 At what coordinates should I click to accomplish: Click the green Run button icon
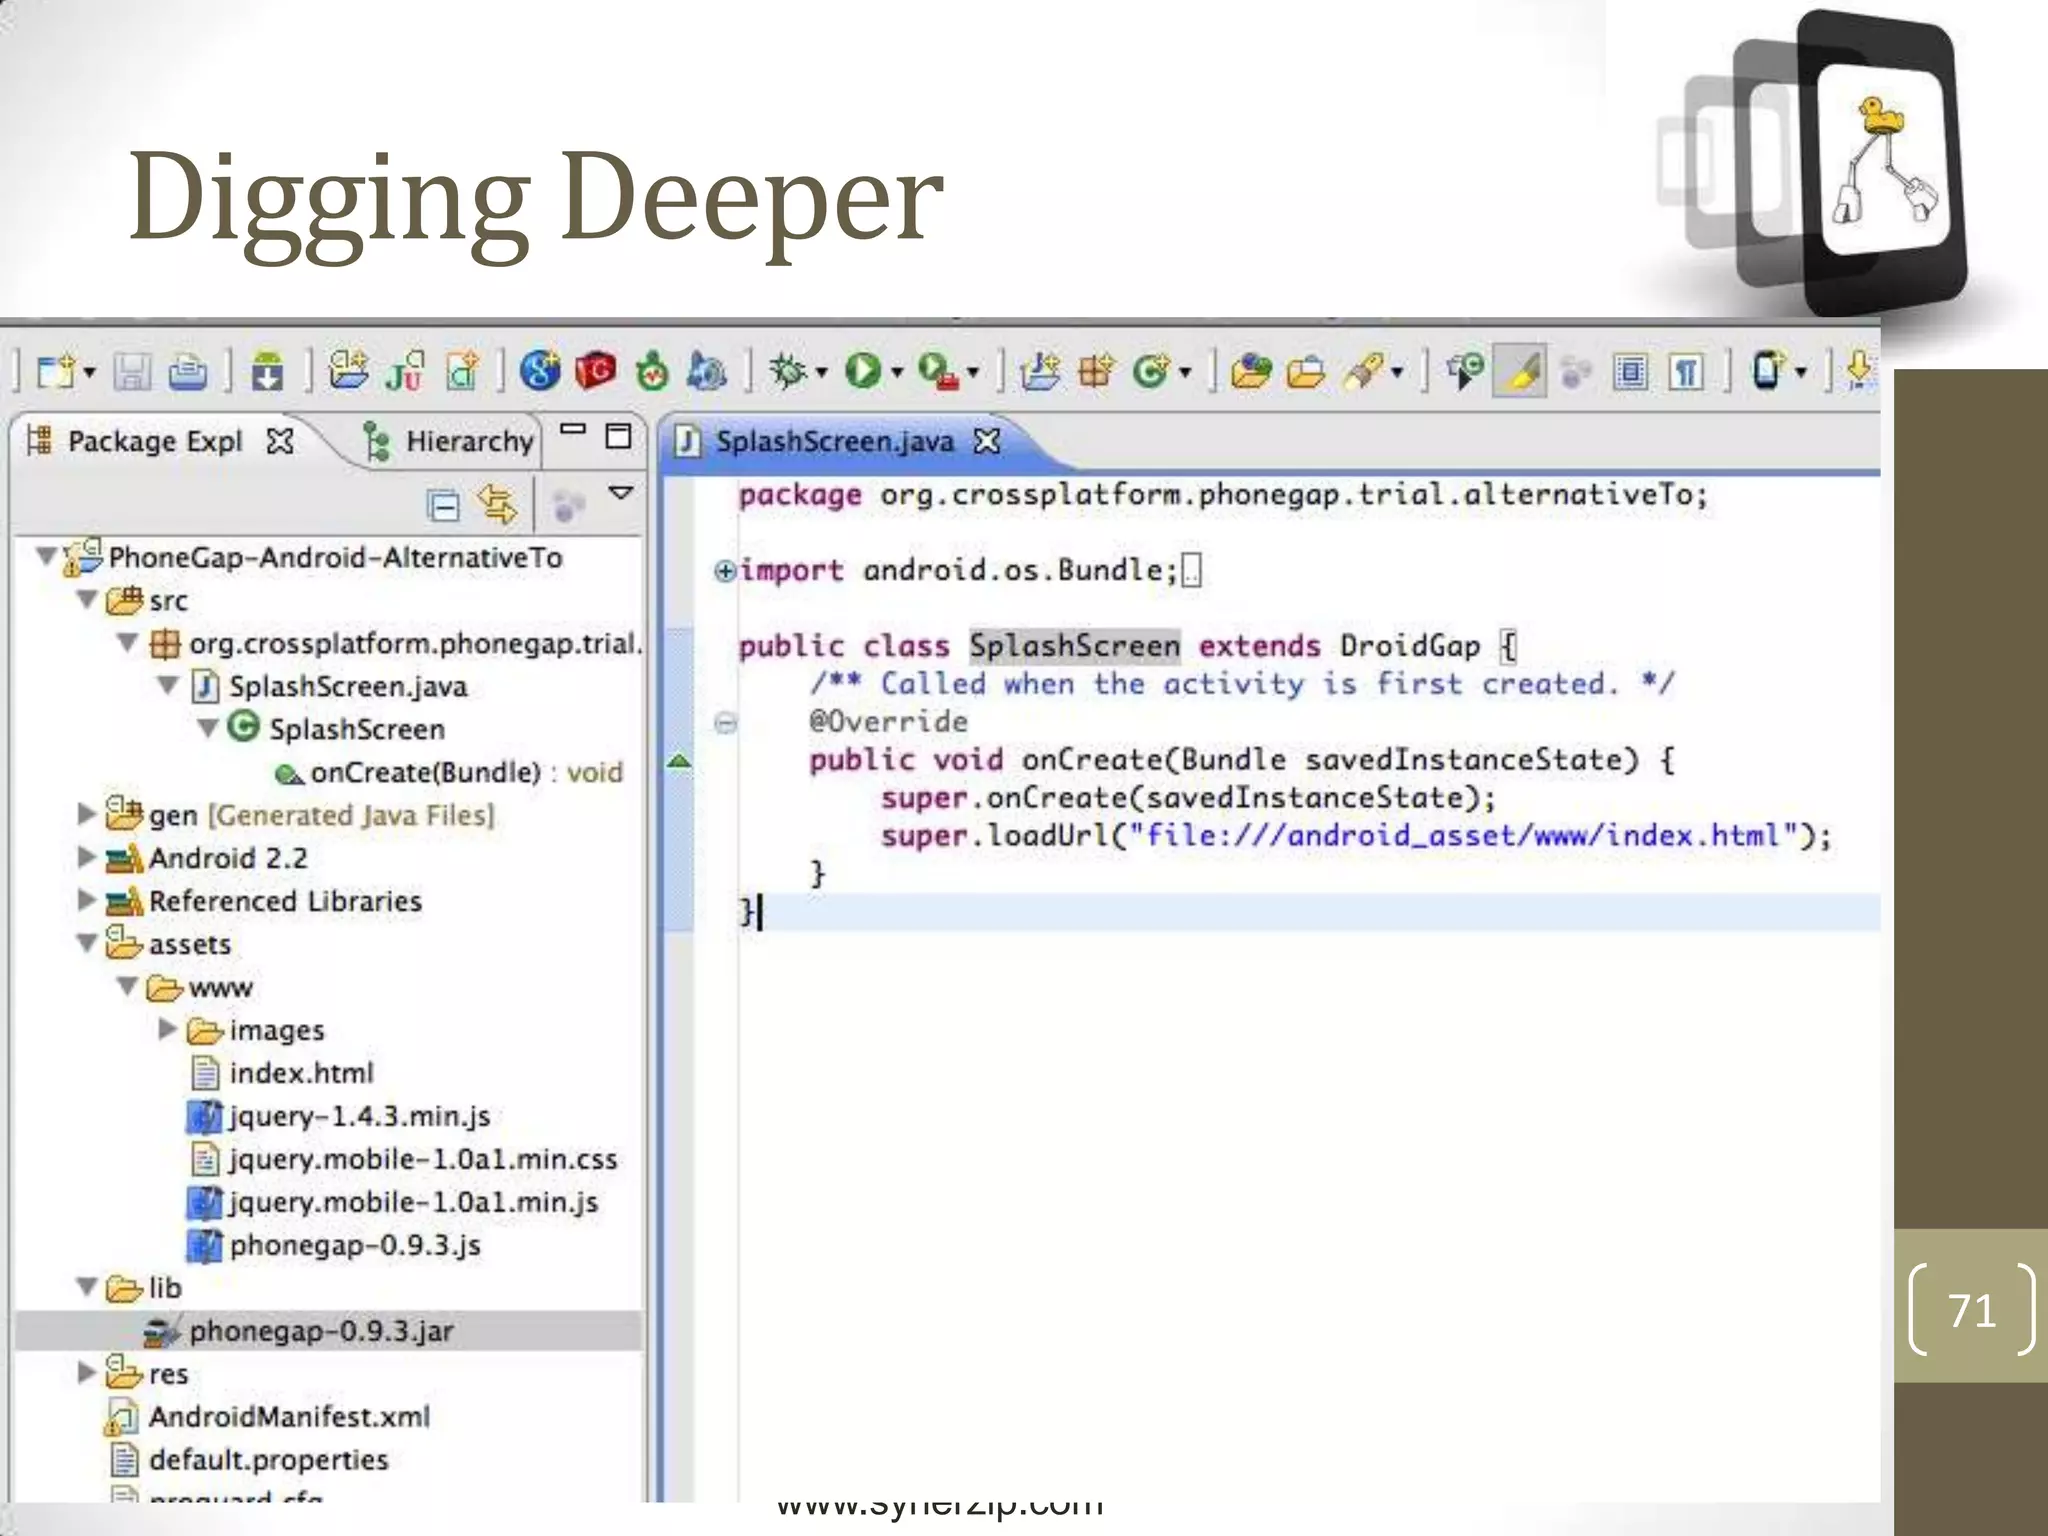862,372
